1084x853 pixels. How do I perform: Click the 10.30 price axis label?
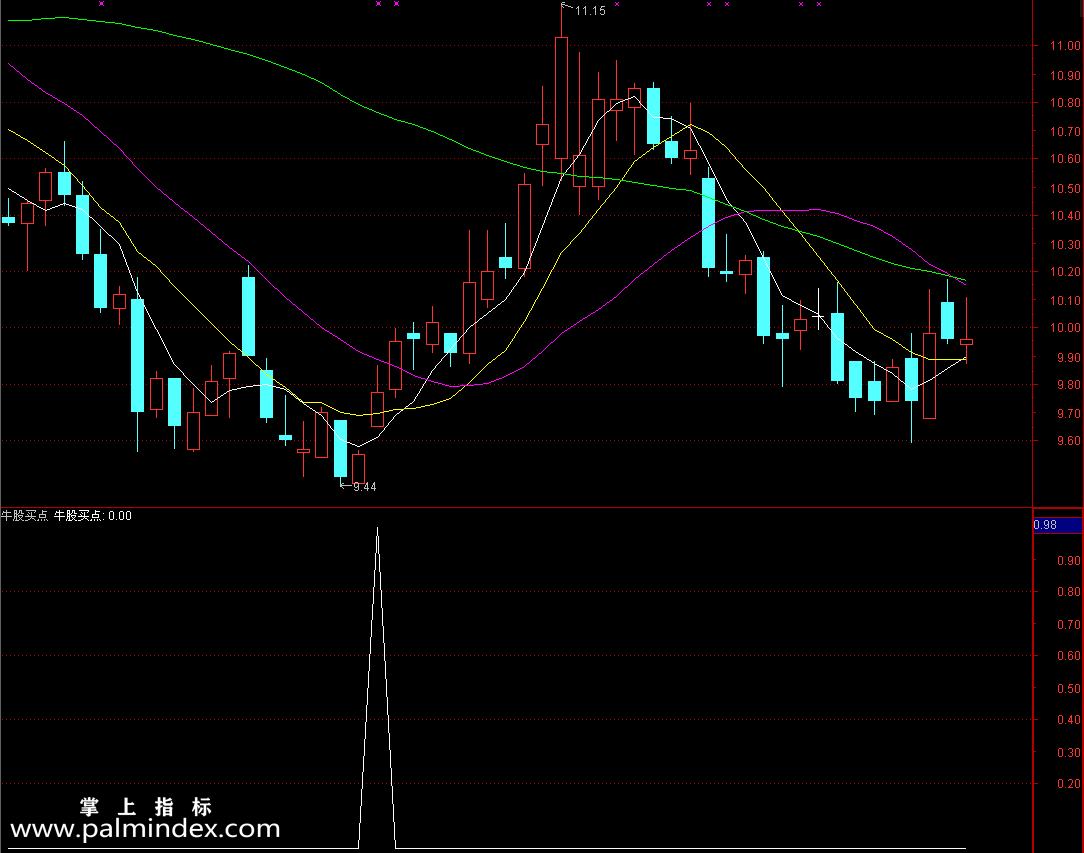coord(1065,244)
